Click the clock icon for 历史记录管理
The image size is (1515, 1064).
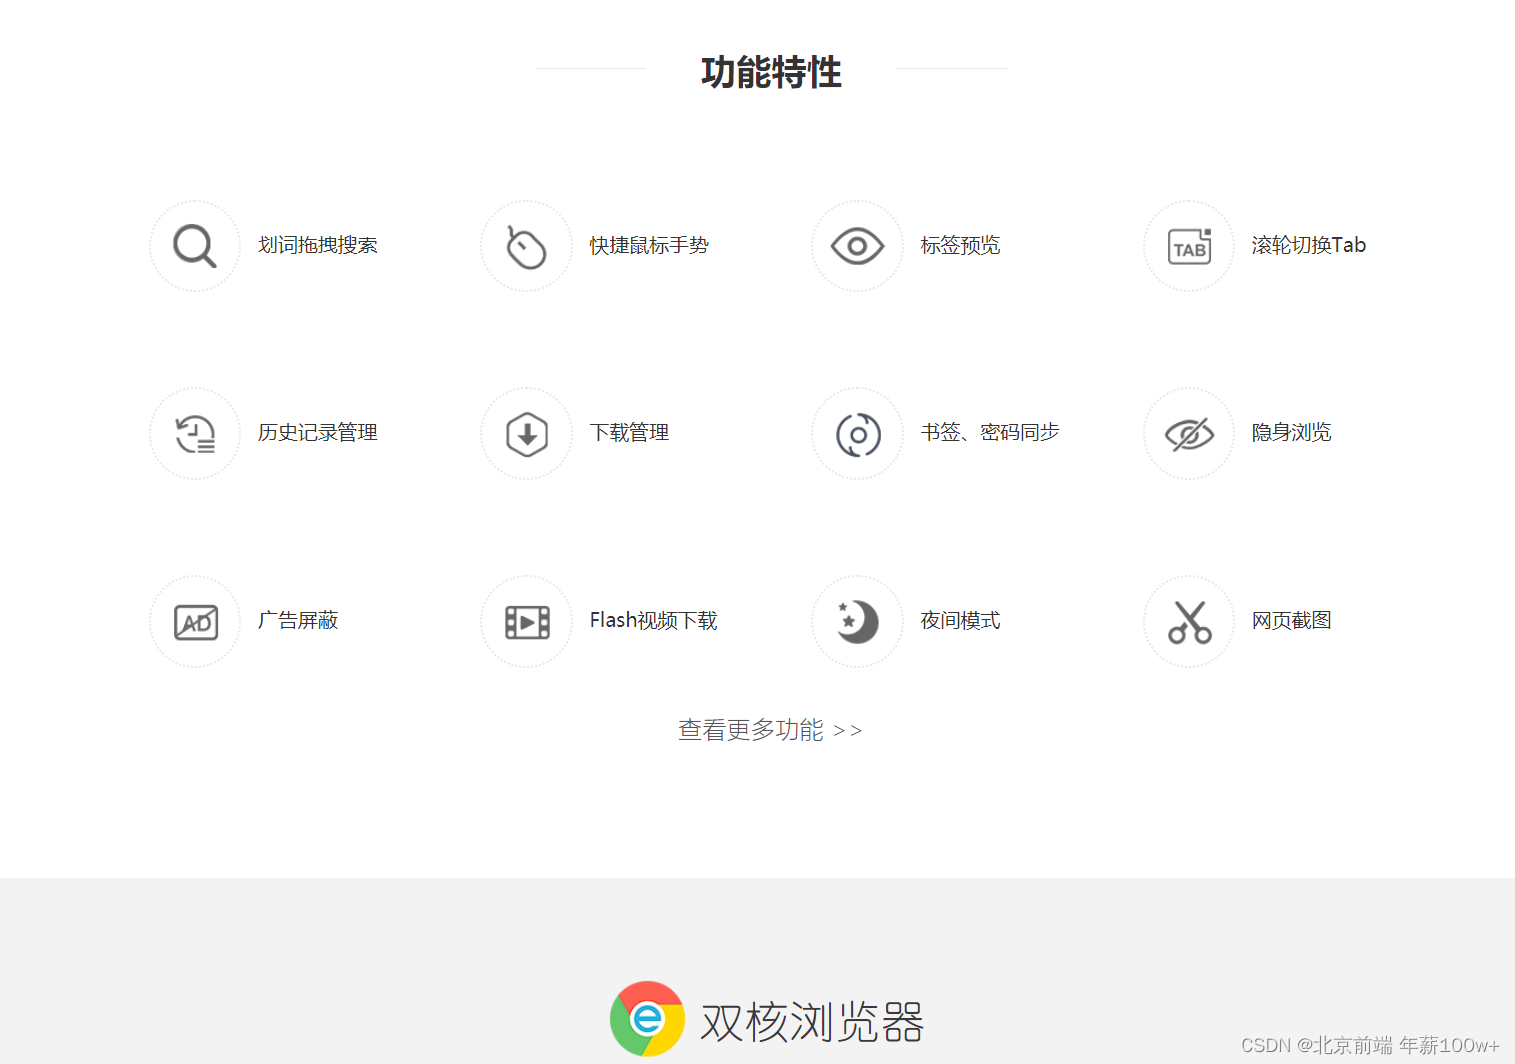[194, 433]
